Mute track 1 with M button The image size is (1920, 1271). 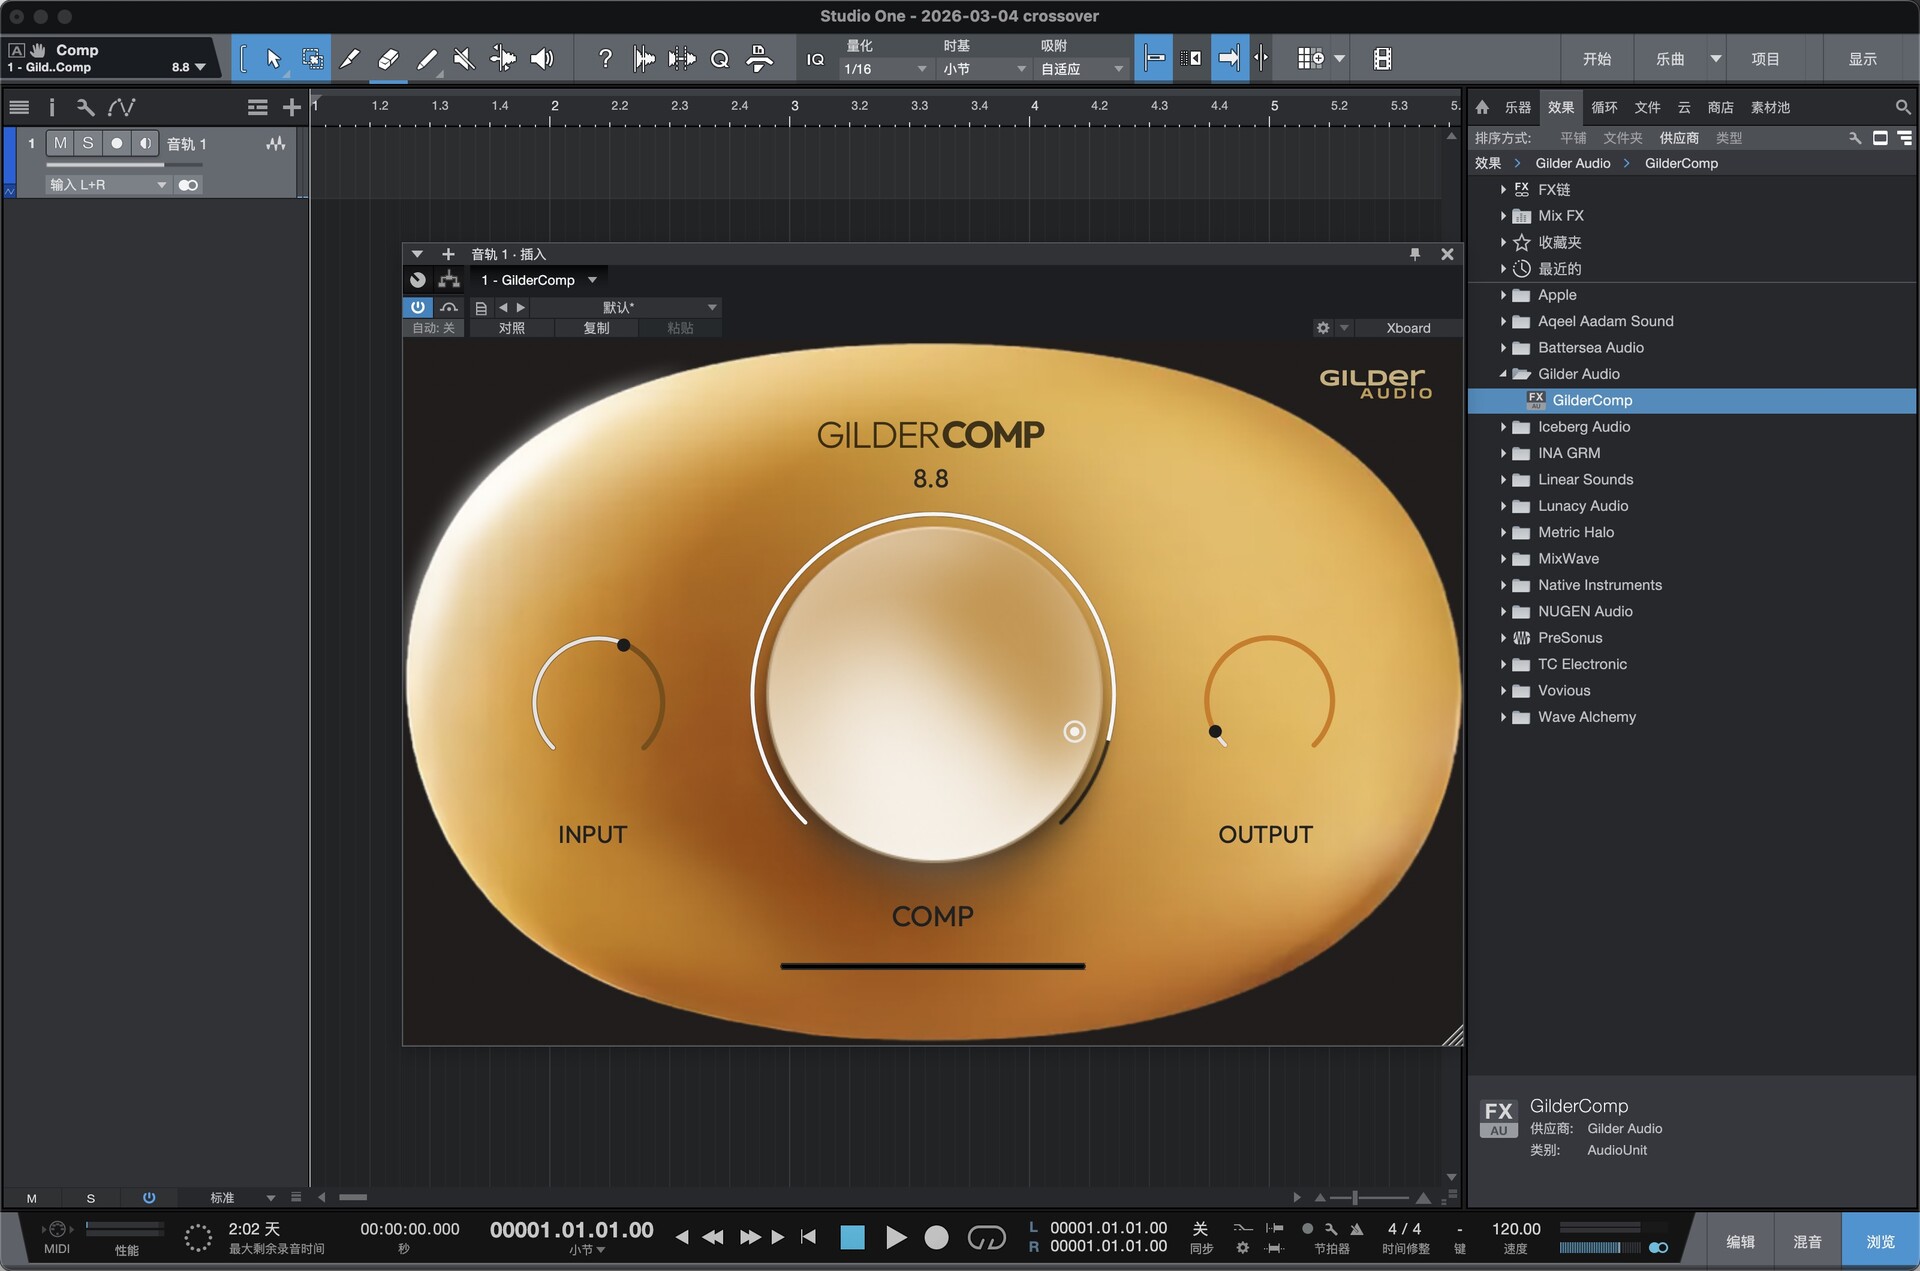[x=60, y=143]
